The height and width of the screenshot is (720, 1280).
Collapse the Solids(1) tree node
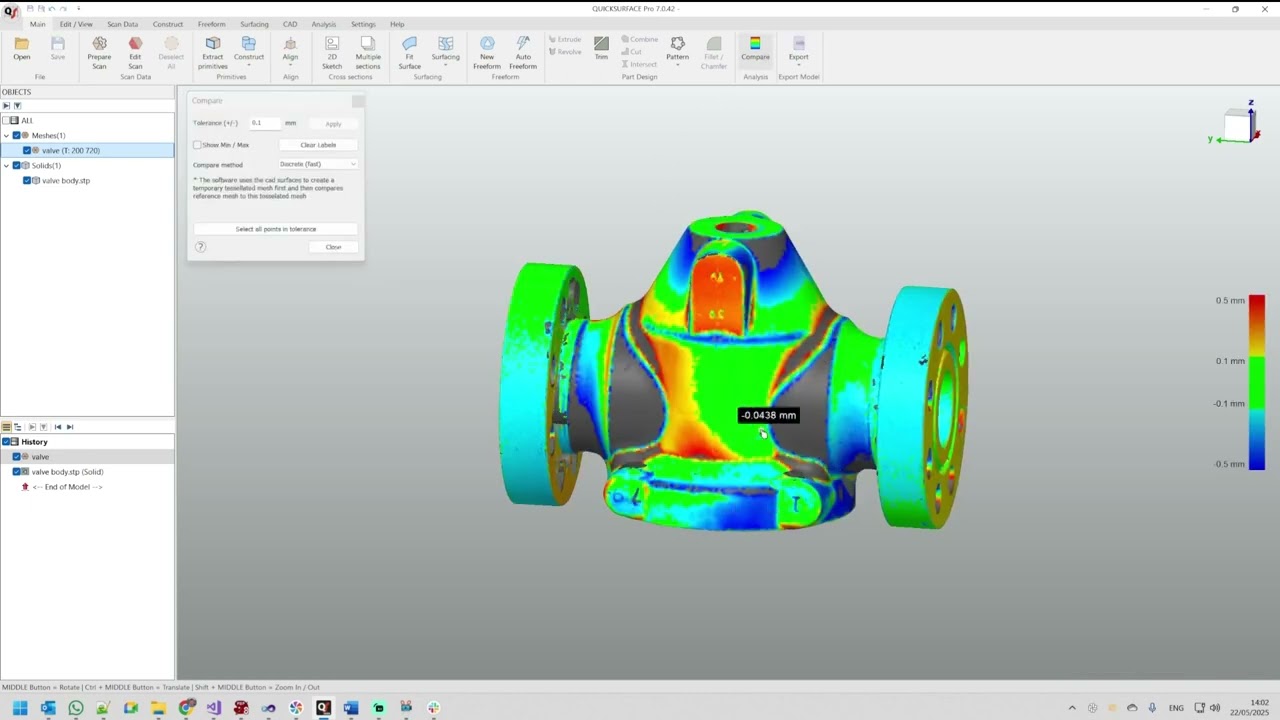tap(6, 165)
